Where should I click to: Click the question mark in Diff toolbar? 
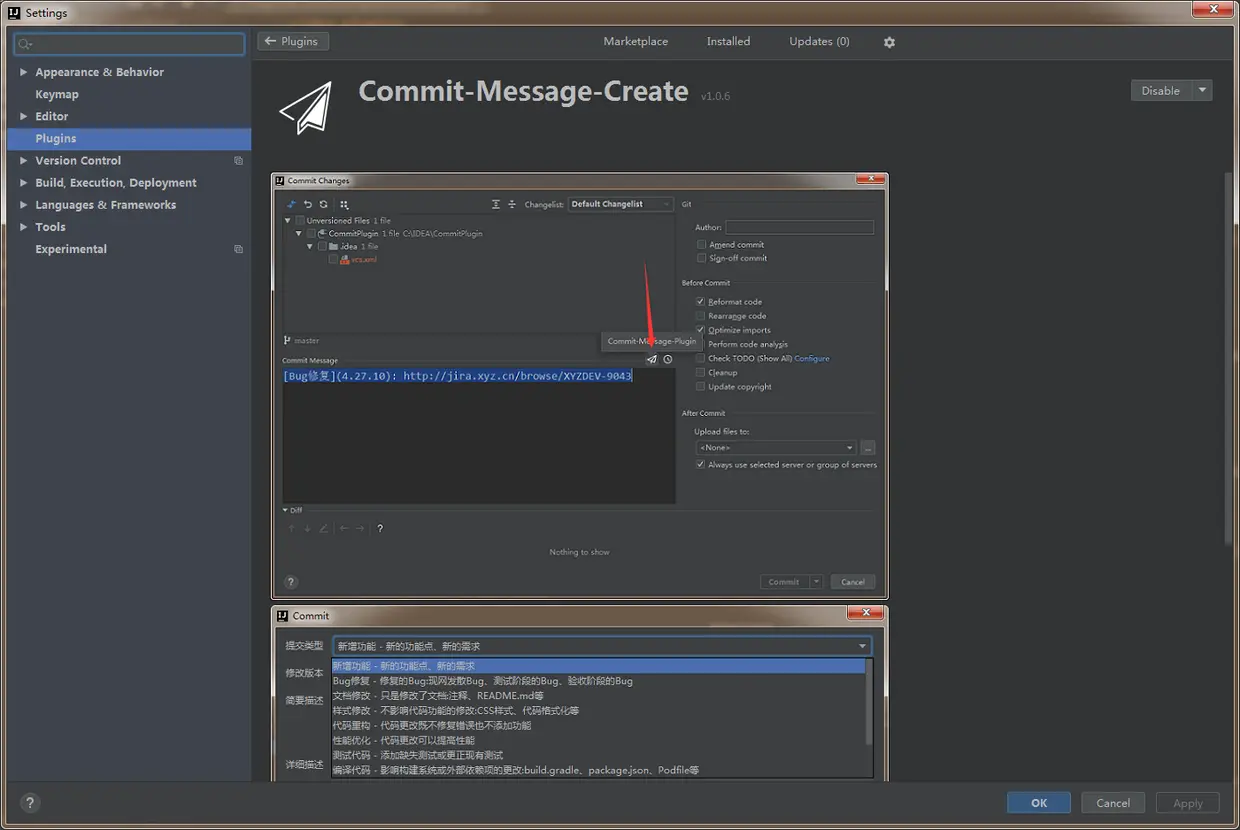[380, 528]
